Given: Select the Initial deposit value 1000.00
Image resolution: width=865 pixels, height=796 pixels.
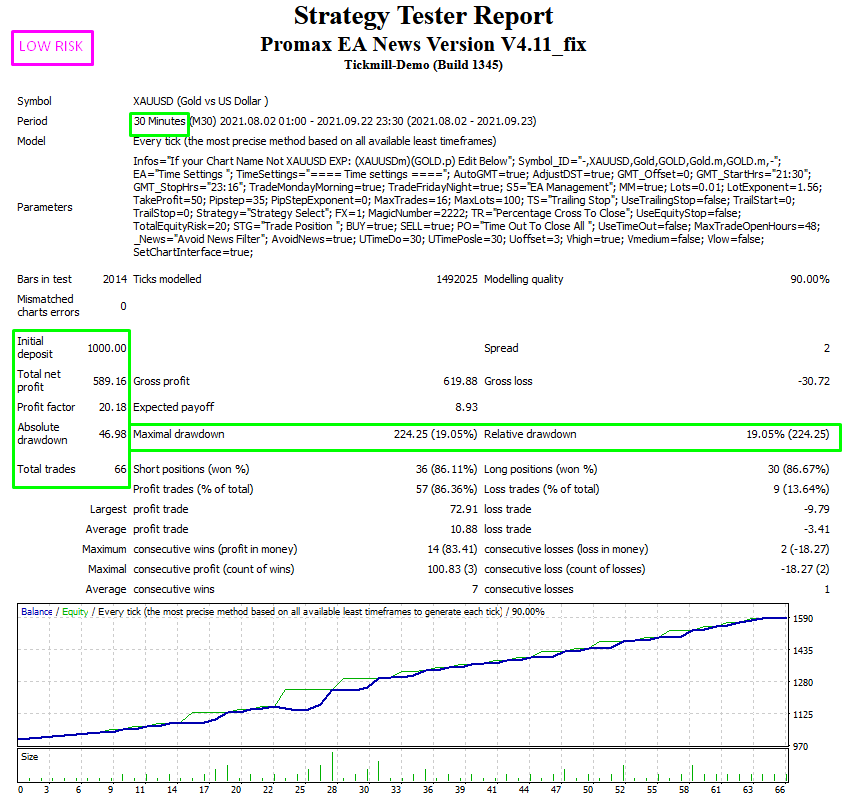Looking at the screenshot, I should pyautogui.click(x=107, y=349).
